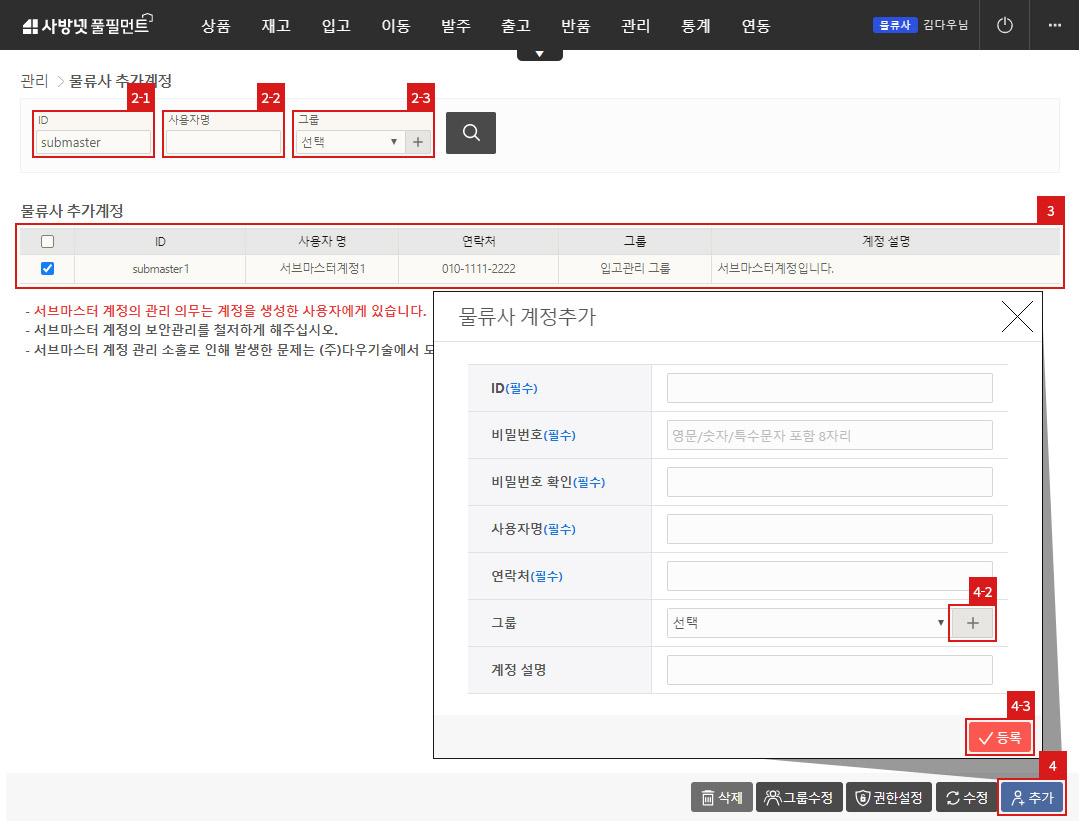This screenshot has height=821, width=1079.
Task: Open the ellipsis menu icon top right
Action: 1055,25
